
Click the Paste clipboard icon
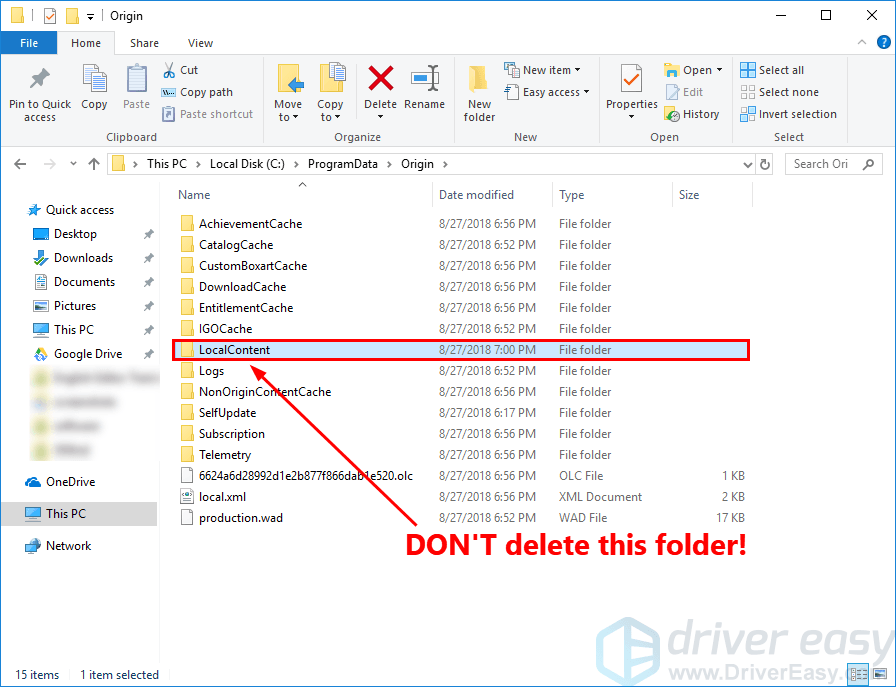point(137,78)
